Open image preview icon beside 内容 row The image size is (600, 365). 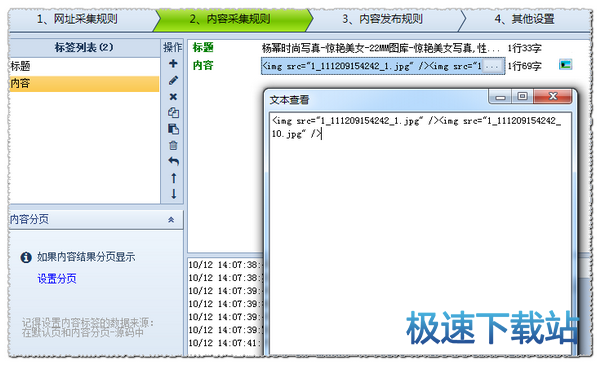coord(565,65)
